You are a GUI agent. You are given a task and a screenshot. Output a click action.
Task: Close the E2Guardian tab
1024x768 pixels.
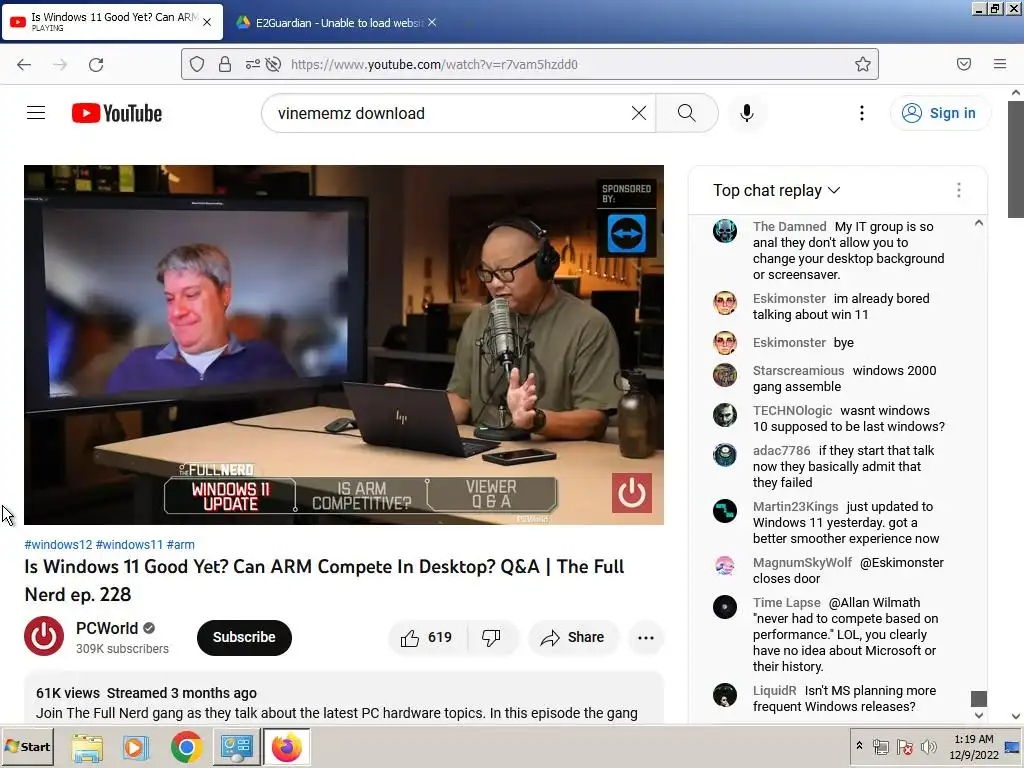pos(432,22)
